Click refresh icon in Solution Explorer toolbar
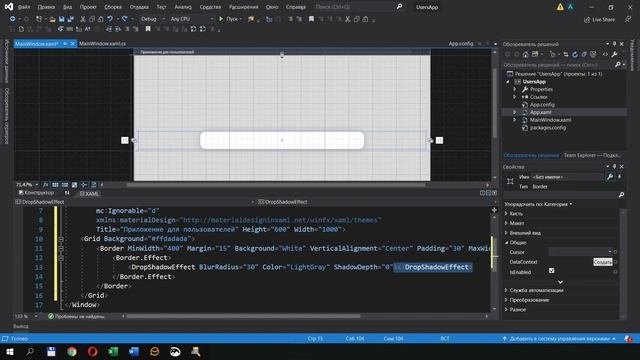This screenshot has height=360, width=640. (x=575, y=54)
